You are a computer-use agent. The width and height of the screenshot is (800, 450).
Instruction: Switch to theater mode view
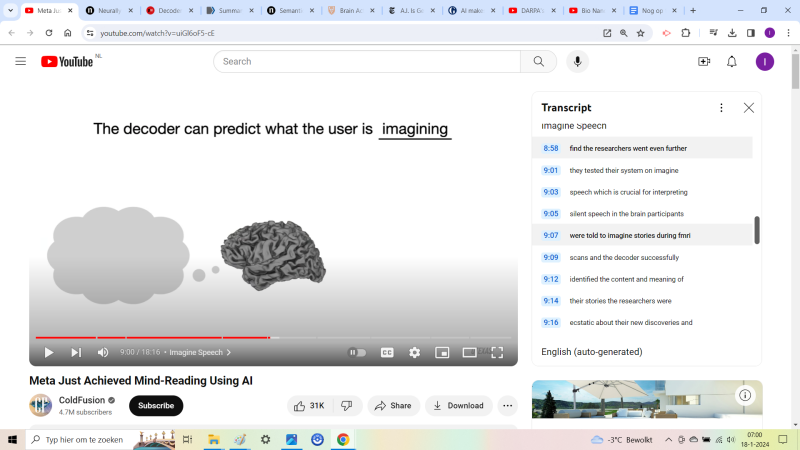pos(469,352)
